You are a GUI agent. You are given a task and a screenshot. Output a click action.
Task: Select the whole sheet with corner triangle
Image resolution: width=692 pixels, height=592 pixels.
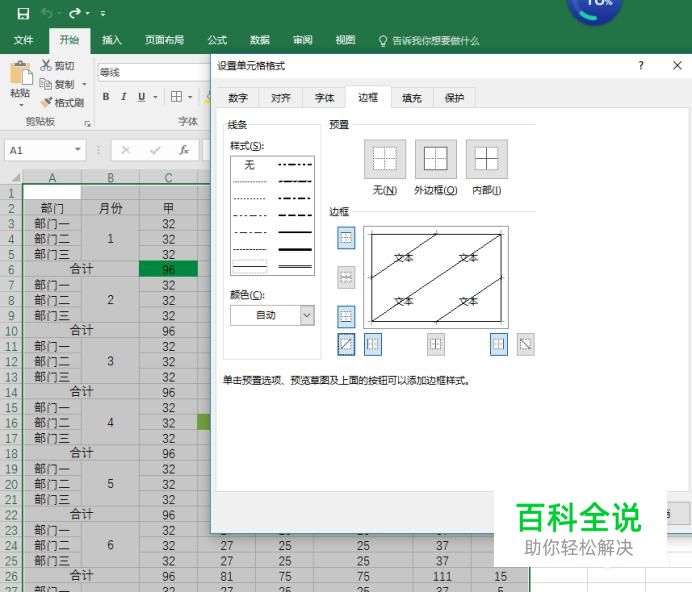(x=14, y=177)
